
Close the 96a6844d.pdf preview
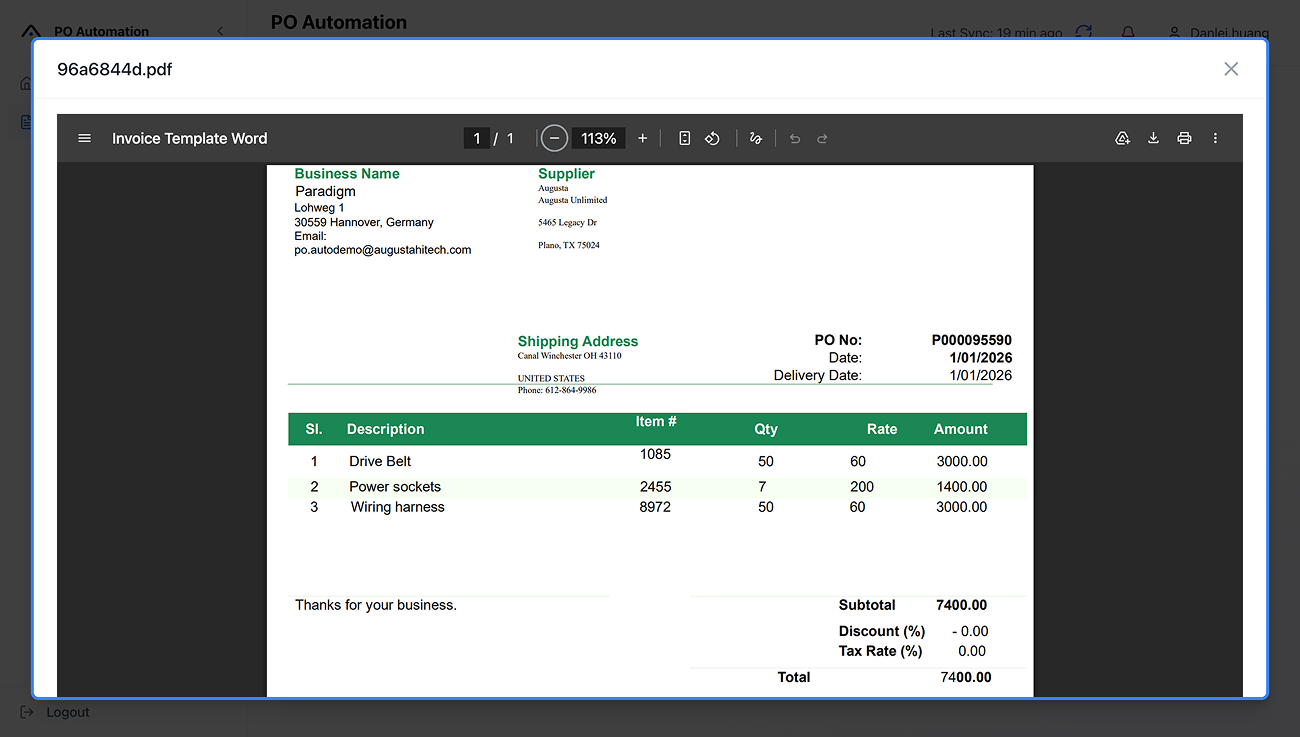1231,68
